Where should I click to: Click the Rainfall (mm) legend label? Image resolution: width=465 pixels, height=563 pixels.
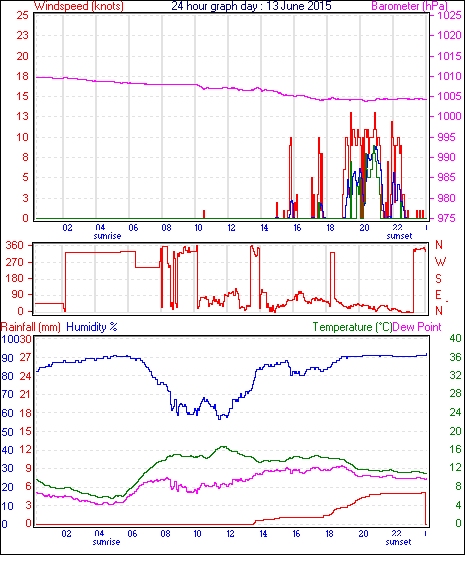[x=31, y=327]
